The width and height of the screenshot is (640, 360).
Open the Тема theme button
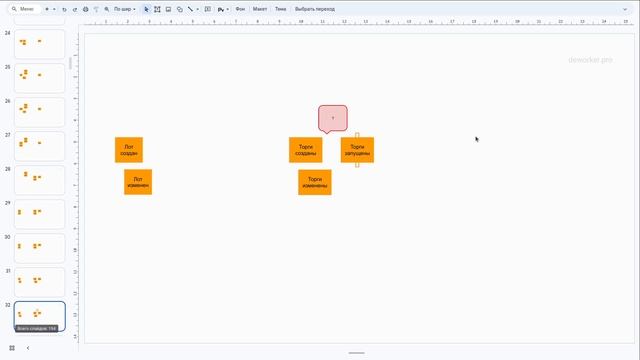[x=280, y=9]
